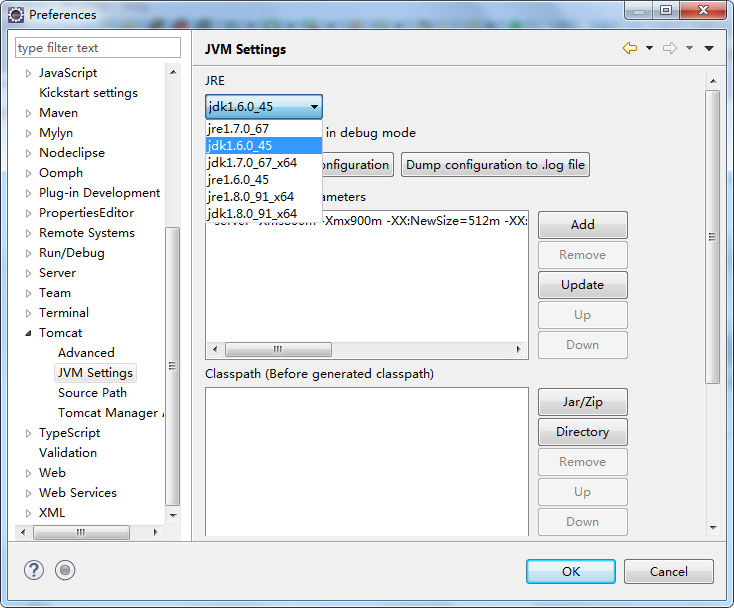Screen dimensions: 734x608
Task: Choose jdk1.6.0_45 from the JRE list
Action: point(264,146)
